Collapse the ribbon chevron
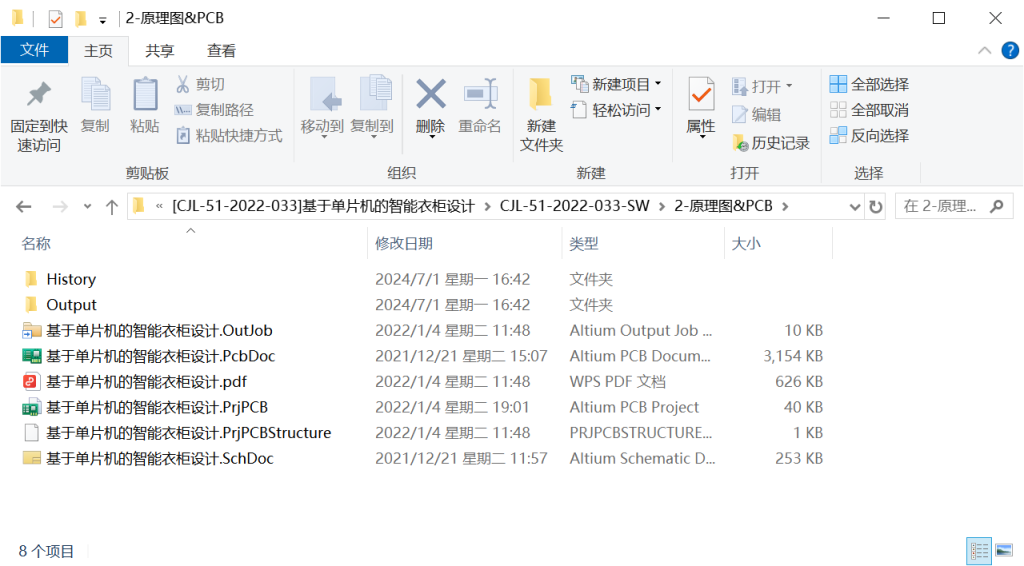 984,50
